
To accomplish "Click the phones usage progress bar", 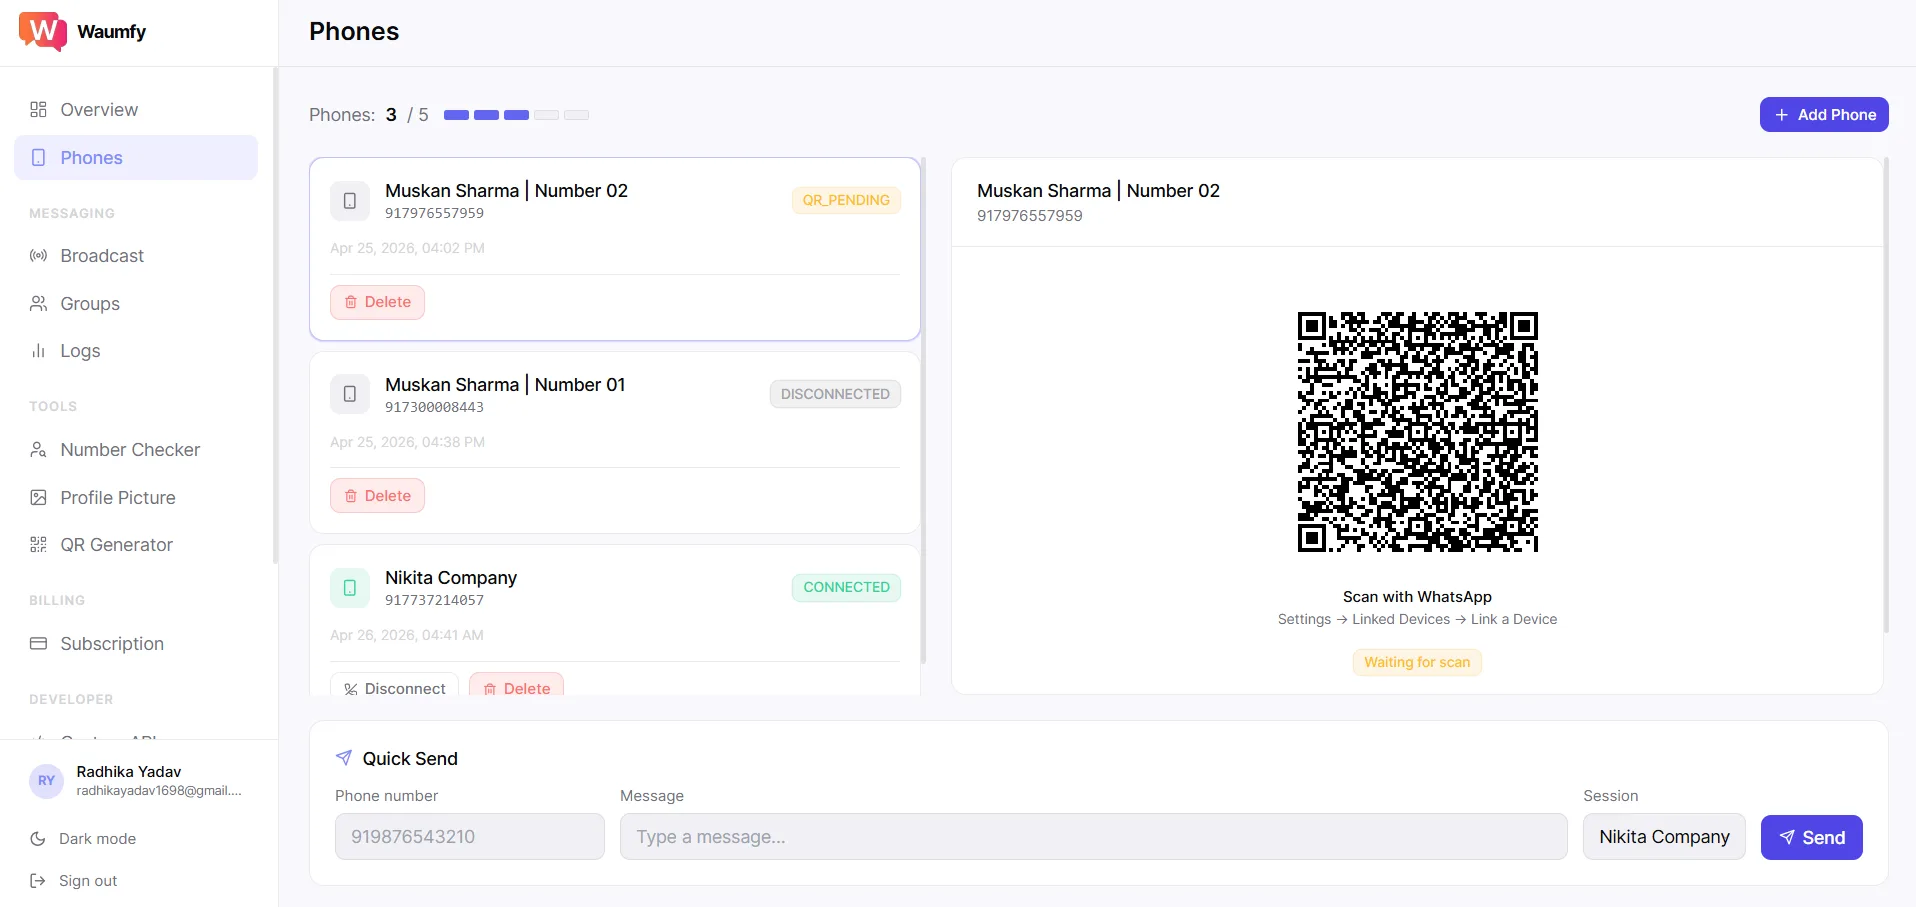I will coord(516,115).
